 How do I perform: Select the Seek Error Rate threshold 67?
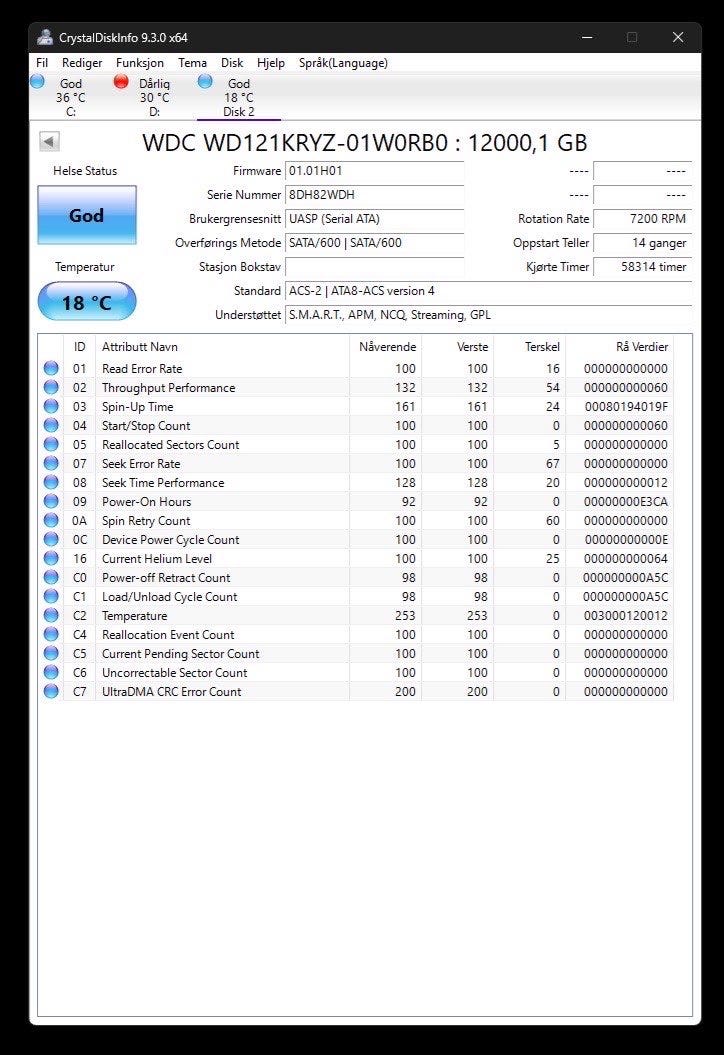tap(552, 464)
